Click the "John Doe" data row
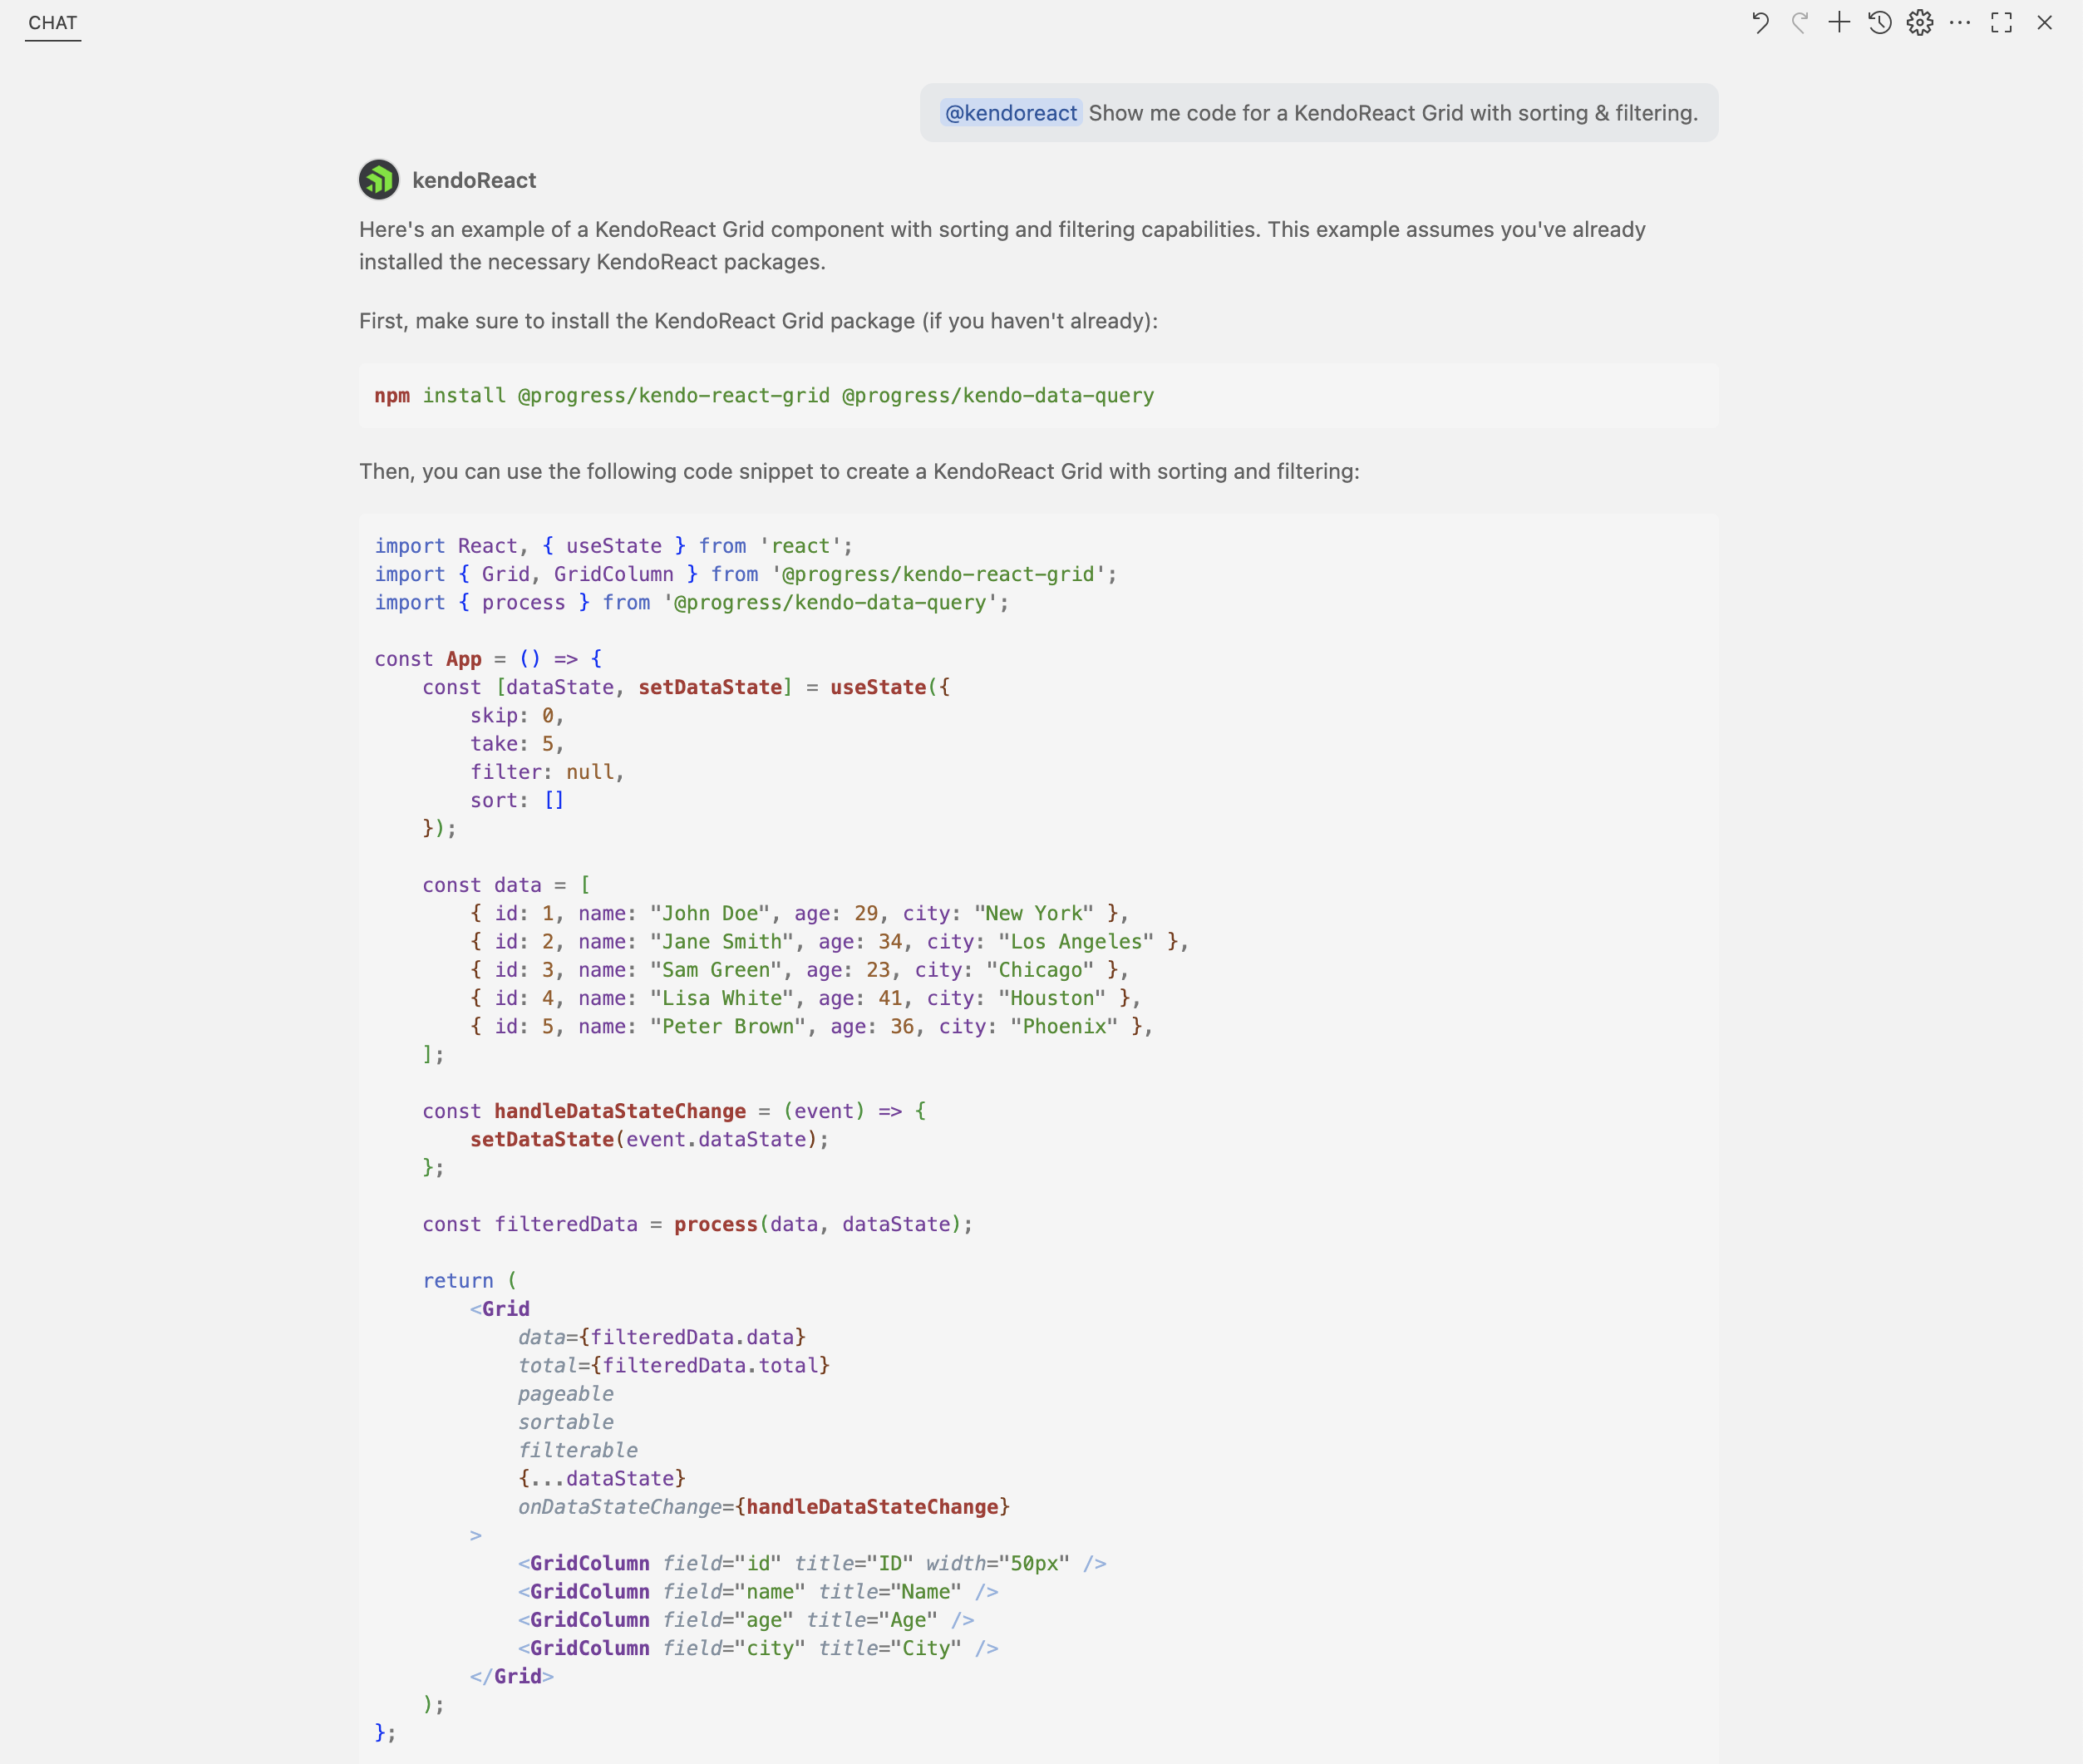Screen dimensions: 2083x1764 tap(799, 913)
